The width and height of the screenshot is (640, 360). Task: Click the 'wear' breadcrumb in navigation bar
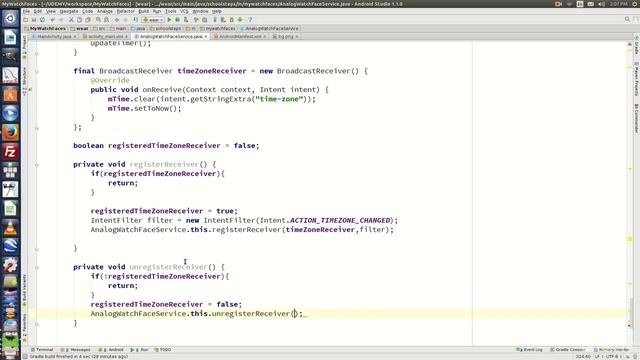point(79,29)
